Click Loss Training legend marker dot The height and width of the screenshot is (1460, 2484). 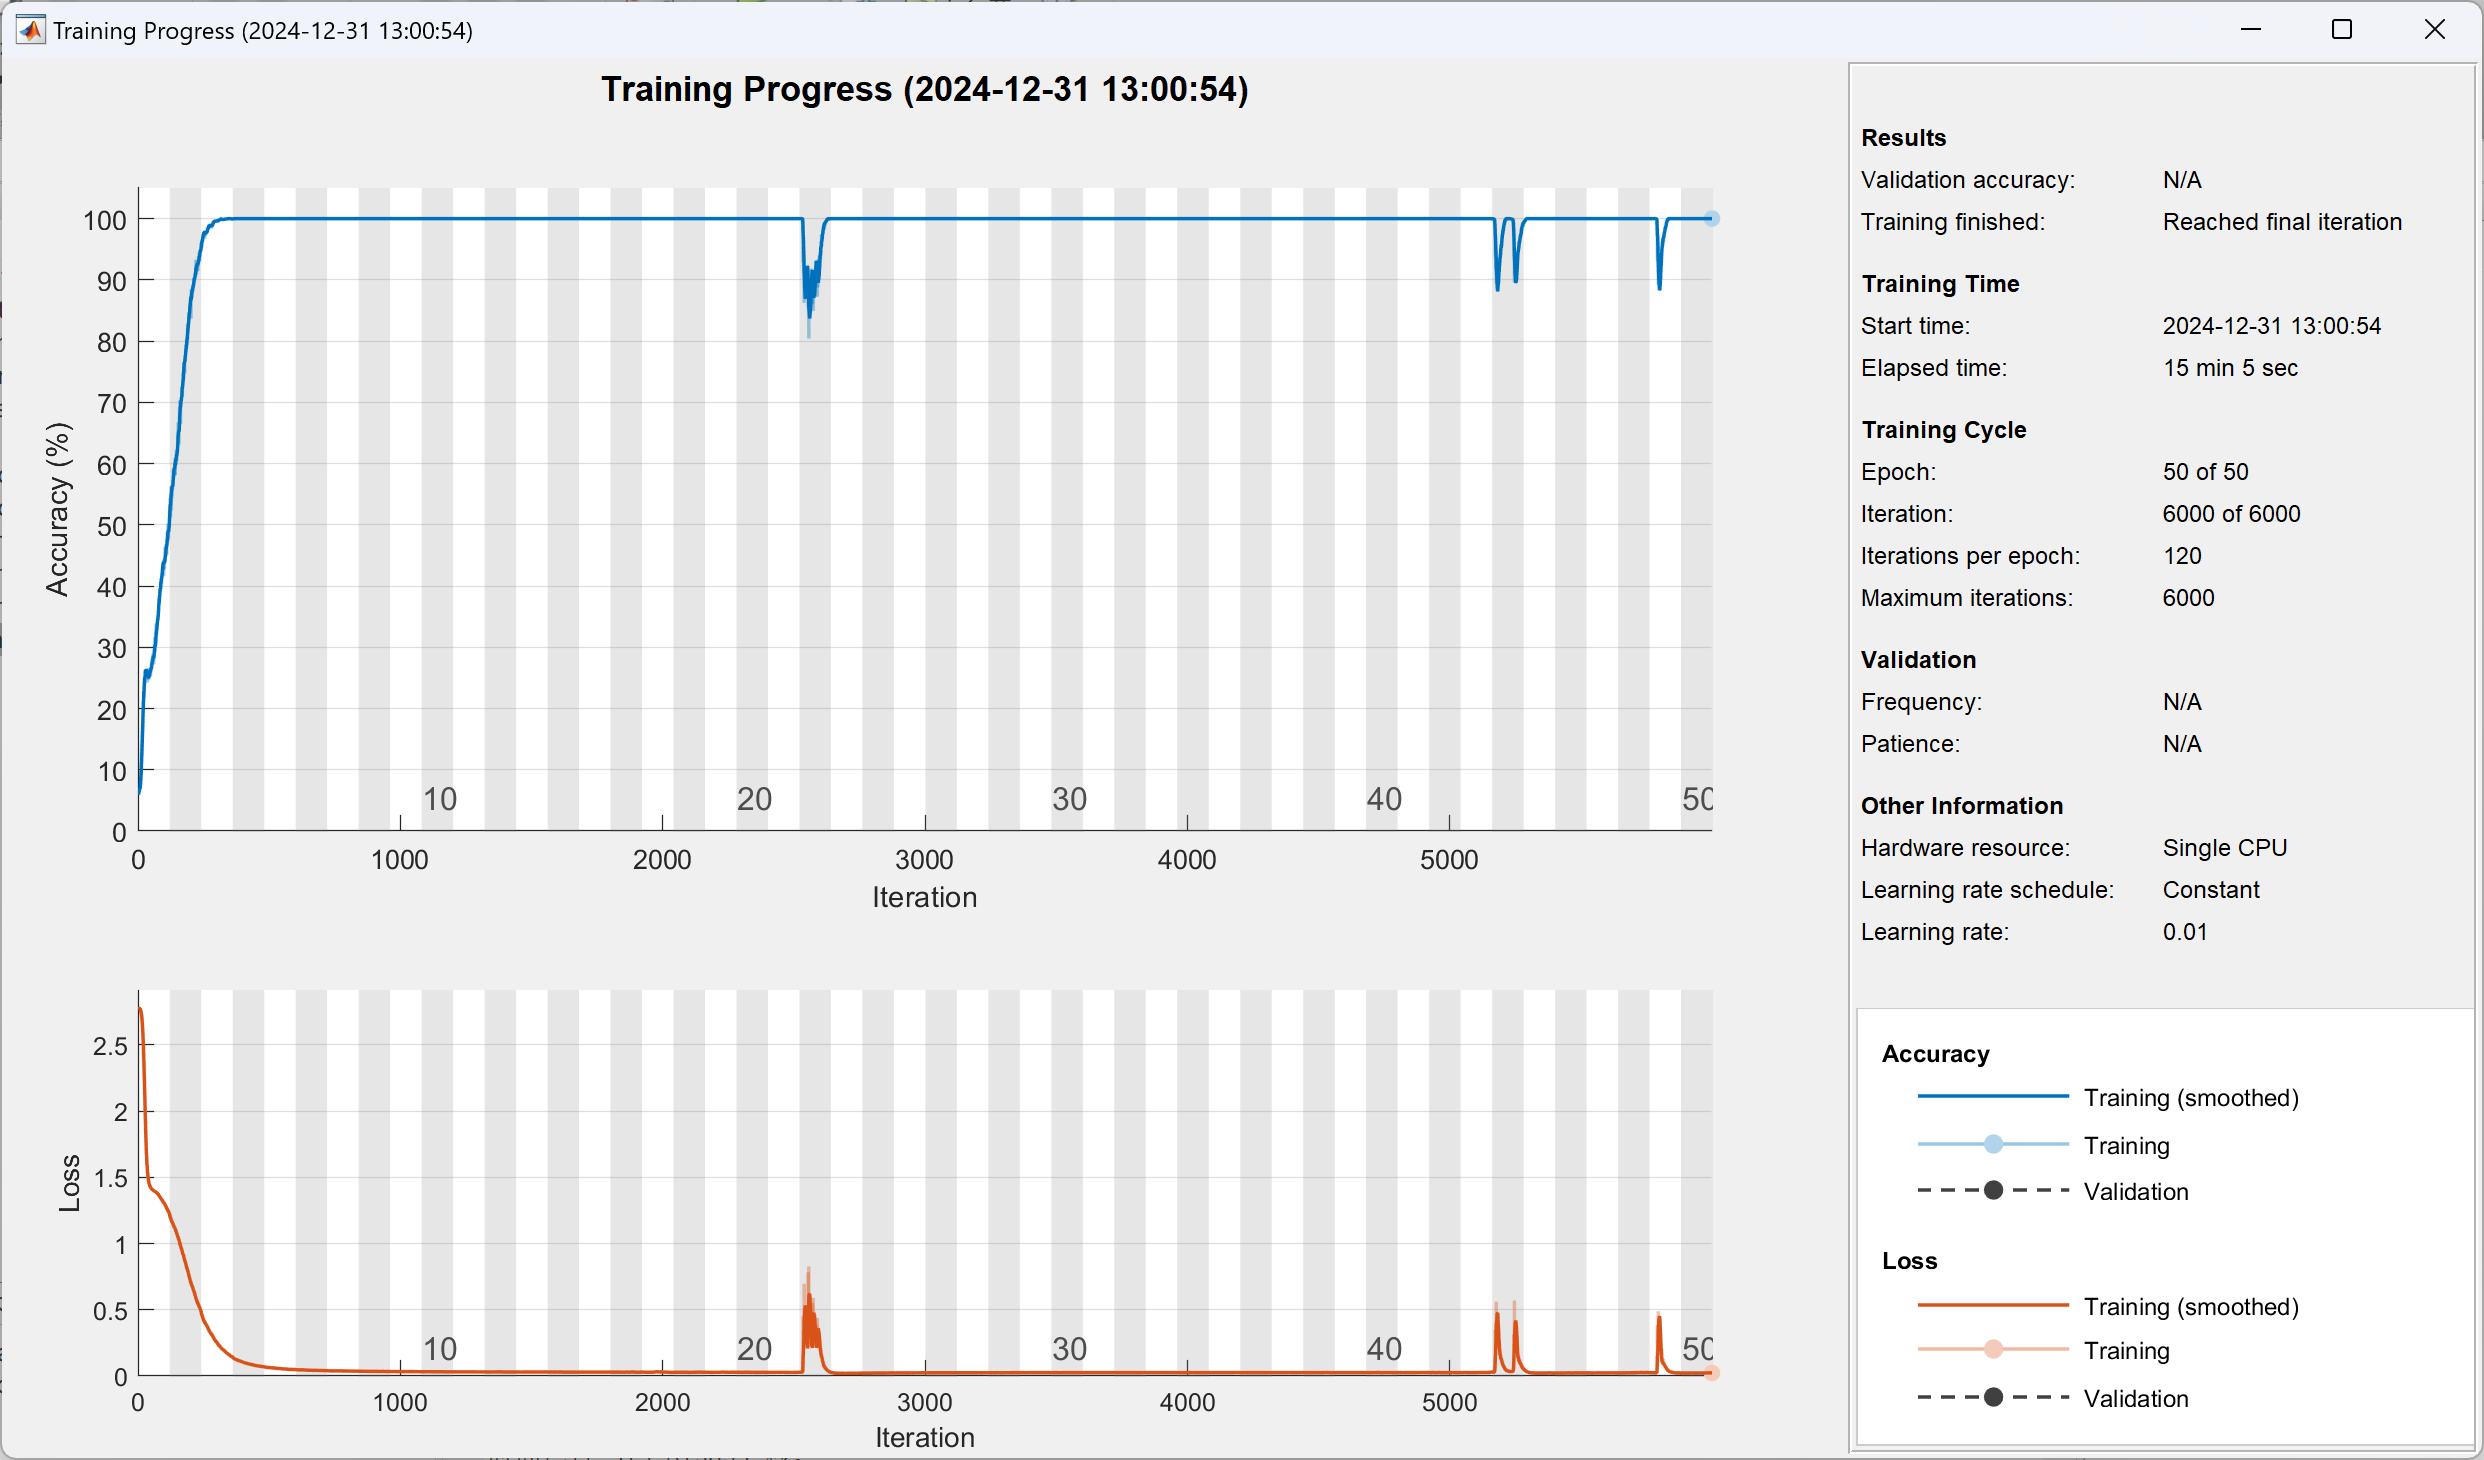[x=1992, y=1349]
